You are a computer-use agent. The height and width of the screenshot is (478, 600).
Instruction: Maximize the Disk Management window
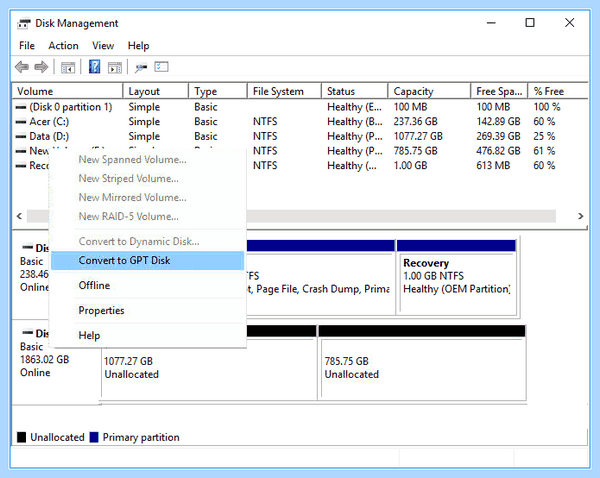tap(530, 23)
